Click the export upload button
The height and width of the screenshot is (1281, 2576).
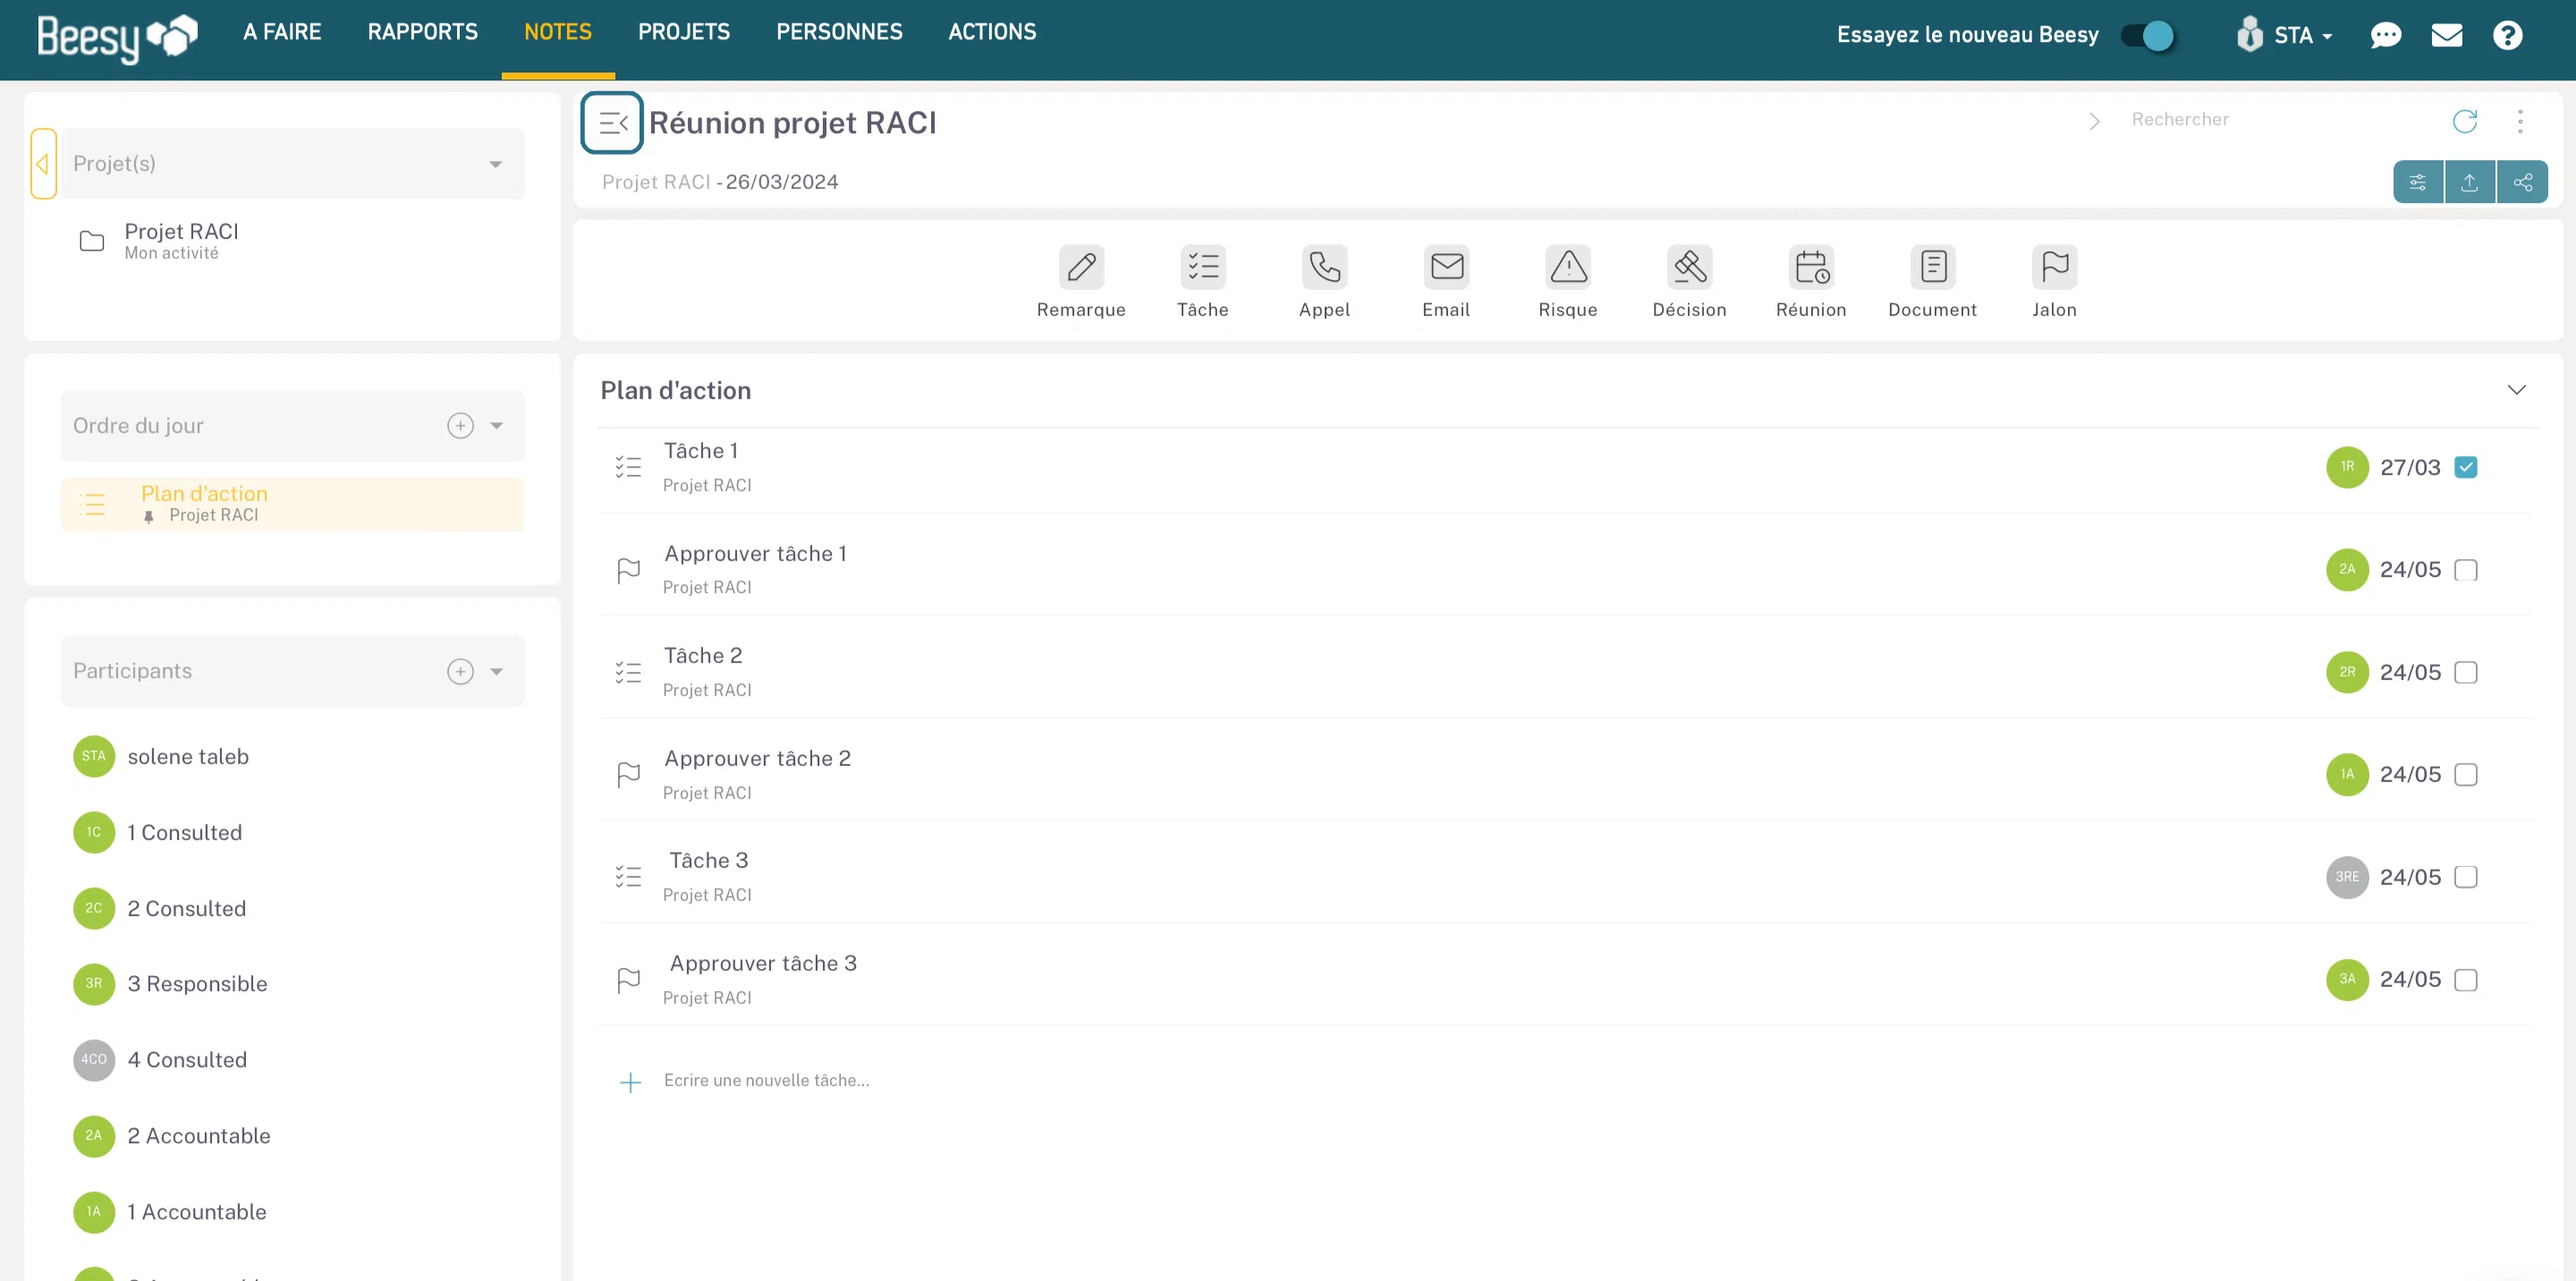coord(2469,182)
